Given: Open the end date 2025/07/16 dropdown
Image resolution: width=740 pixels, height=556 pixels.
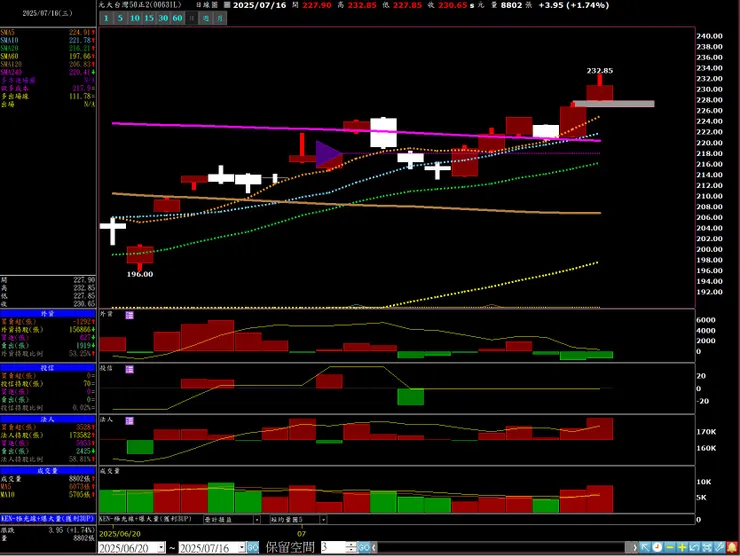Looking at the screenshot, I should click(242, 548).
